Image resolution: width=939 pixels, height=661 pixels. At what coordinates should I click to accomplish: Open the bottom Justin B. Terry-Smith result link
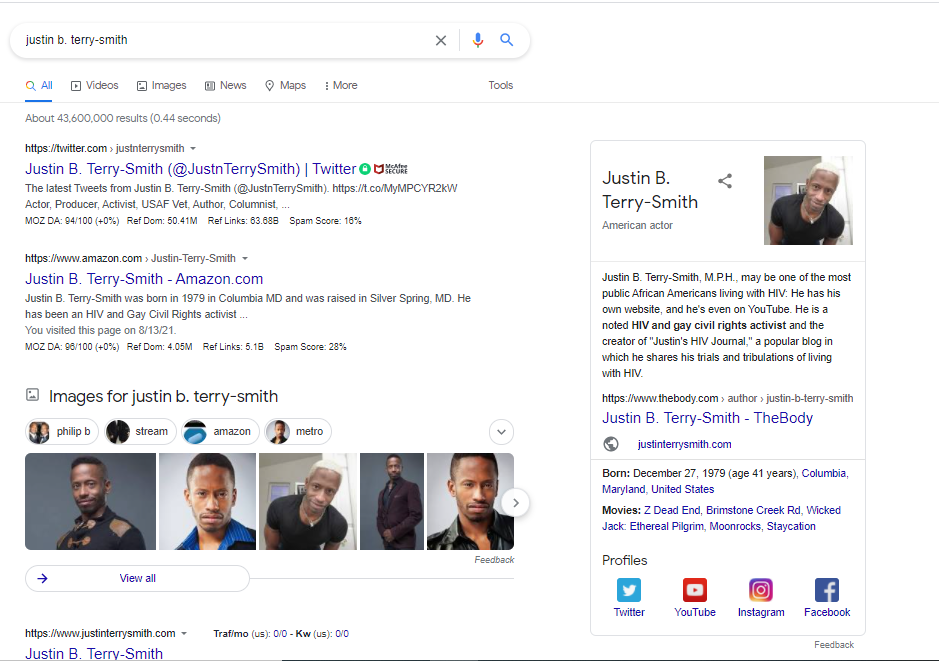[x=94, y=653]
